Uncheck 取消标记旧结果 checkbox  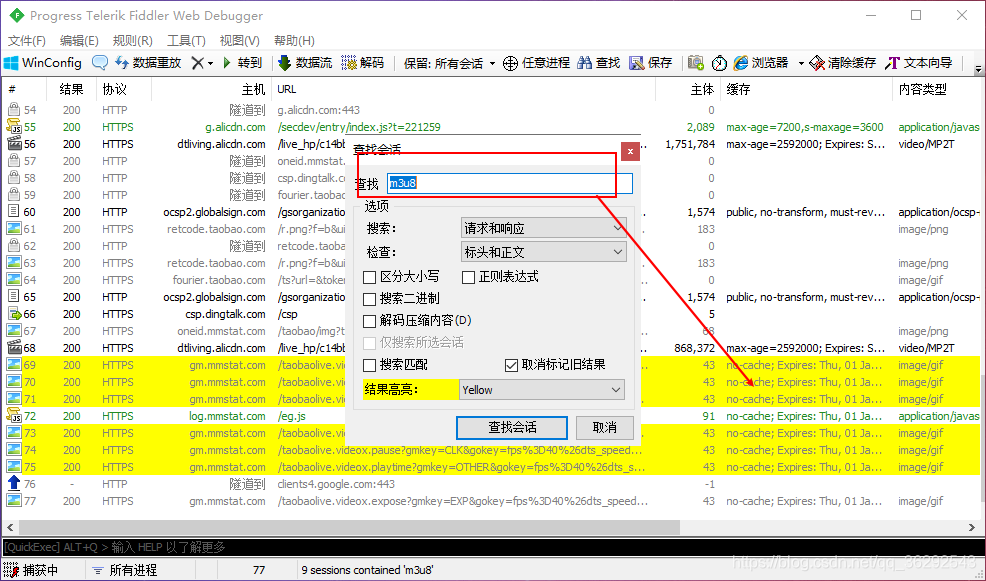pyautogui.click(x=511, y=365)
